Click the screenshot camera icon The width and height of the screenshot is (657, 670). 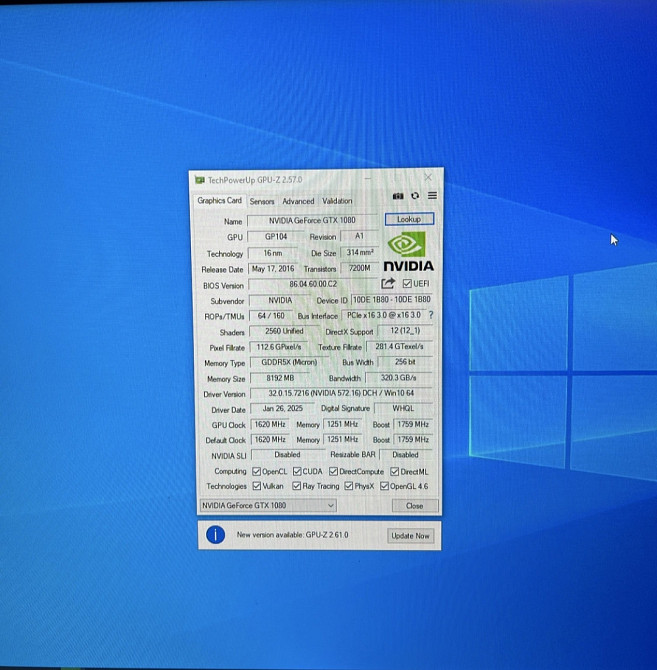(398, 196)
